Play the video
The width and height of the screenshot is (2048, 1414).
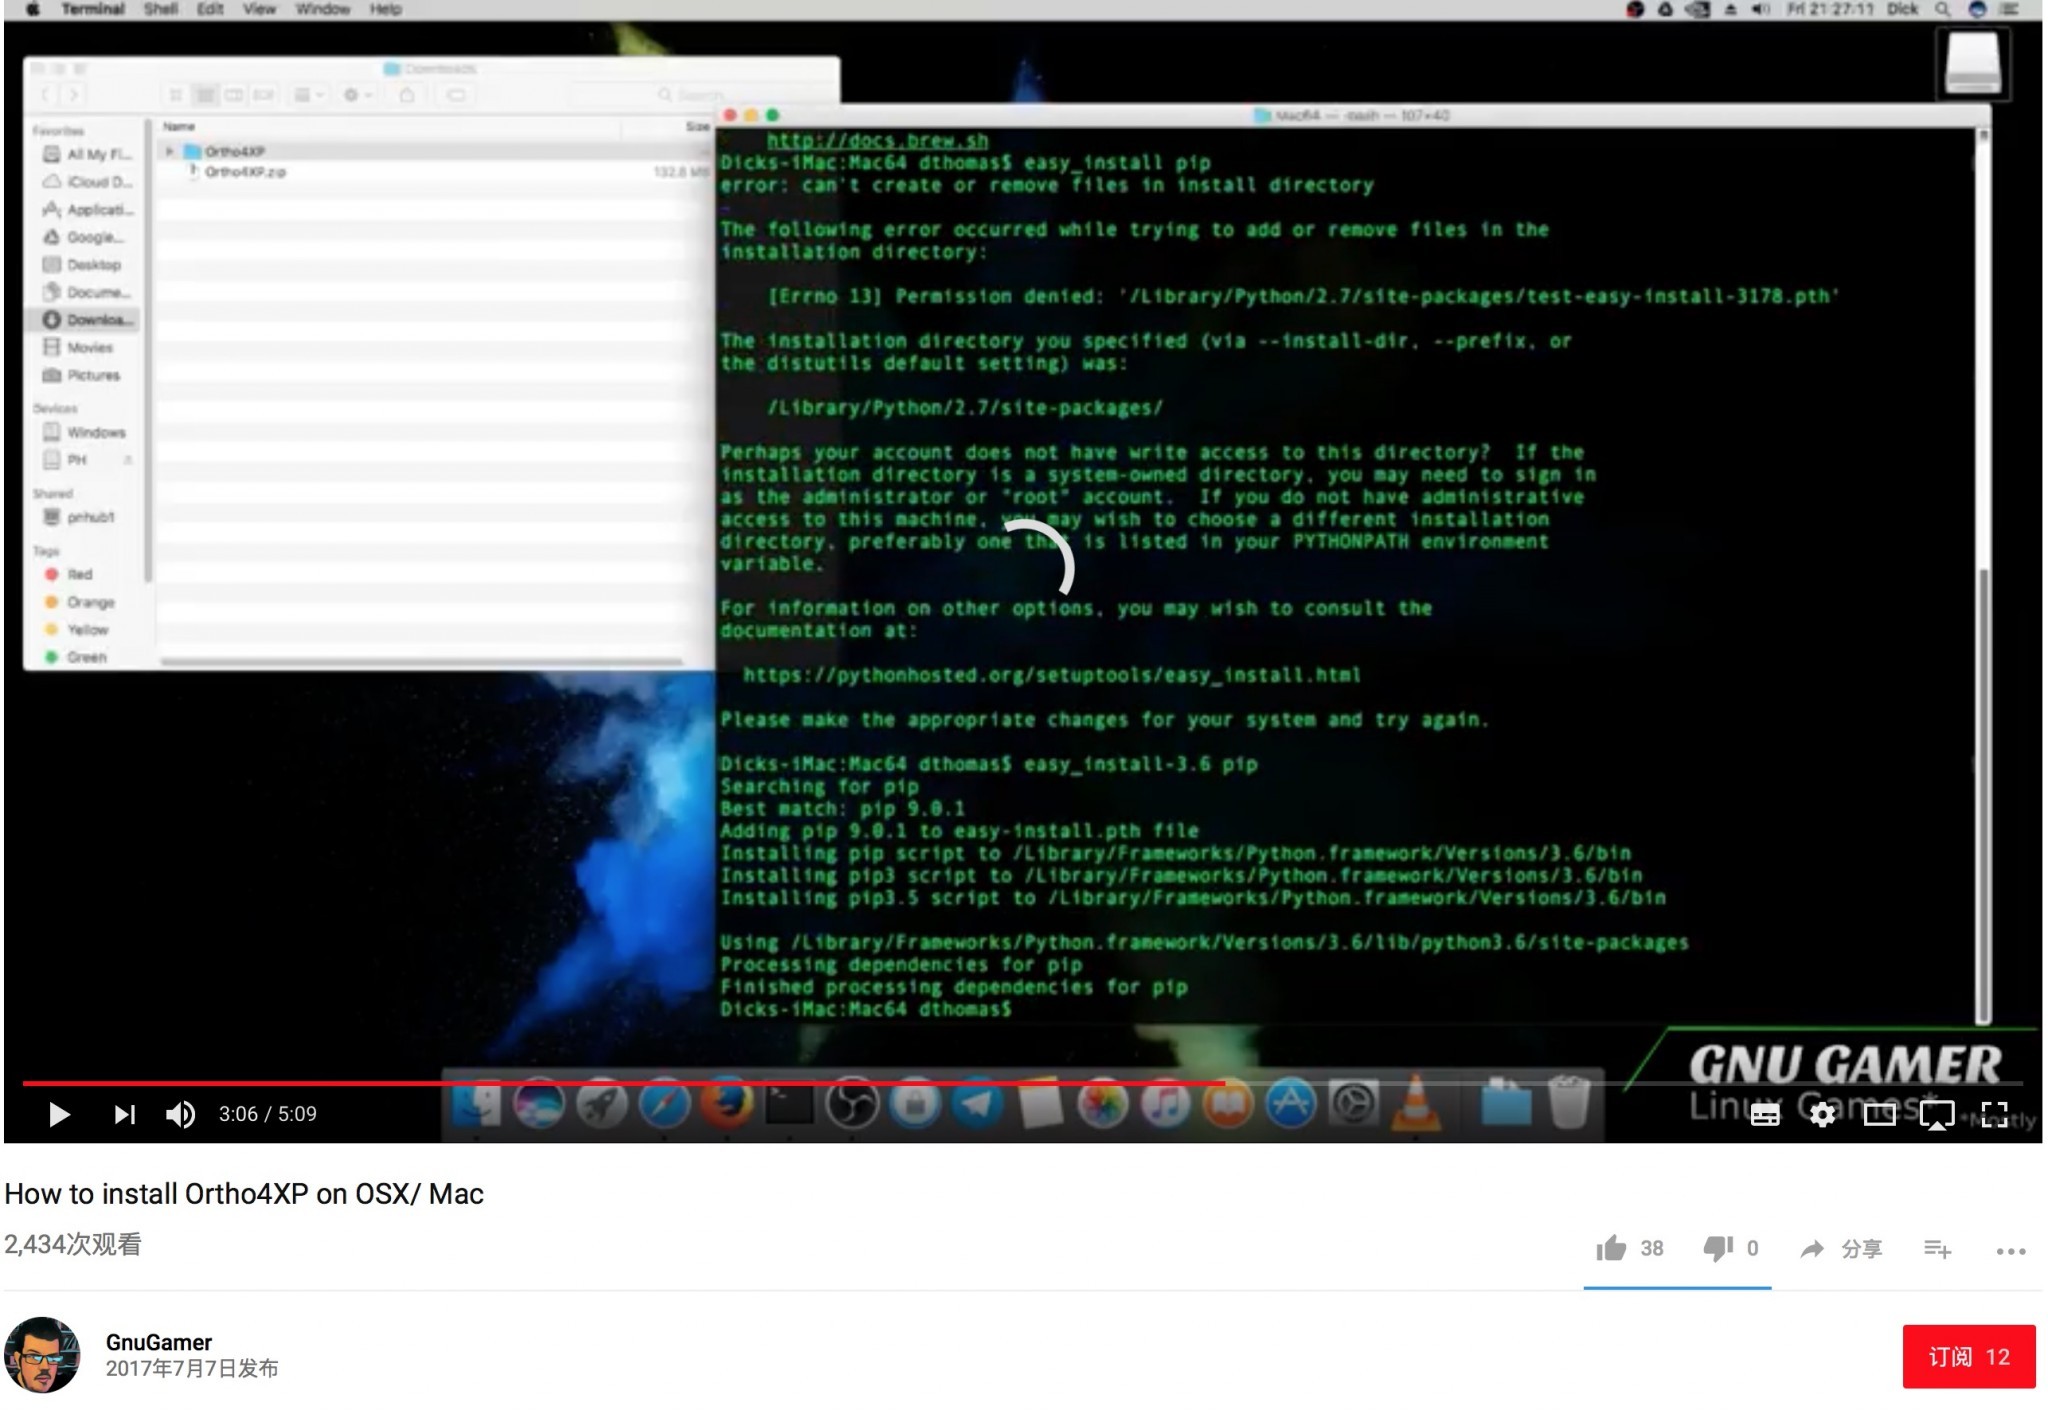pyautogui.click(x=59, y=1114)
